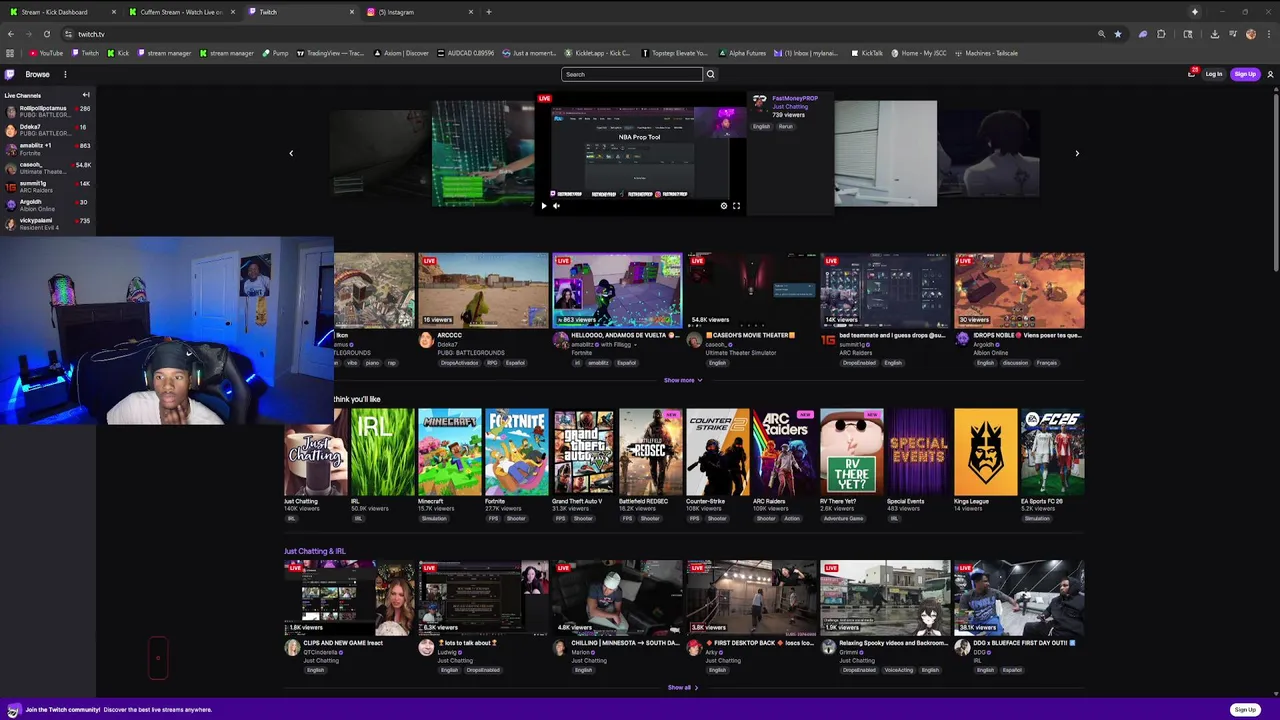Image resolution: width=1280 pixels, height=720 pixels.
Task: Open the ARC Raiders category cover
Action: [x=785, y=452]
